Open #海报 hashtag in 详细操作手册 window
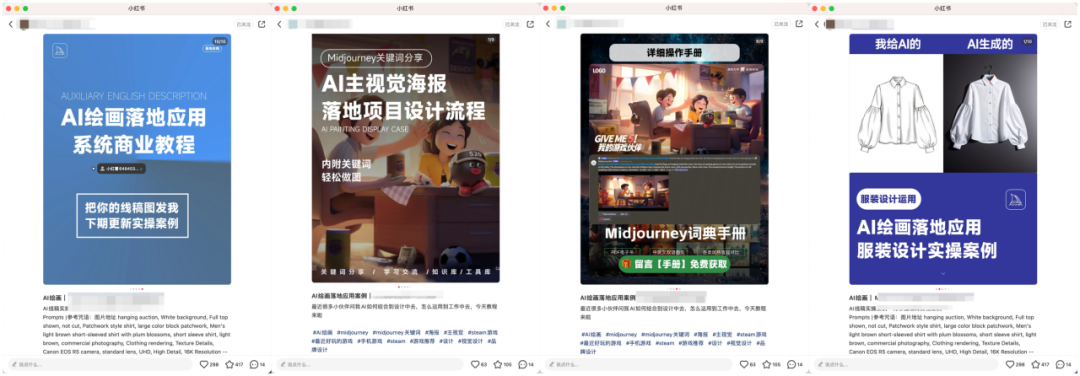 pyautogui.click(x=701, y=334)
